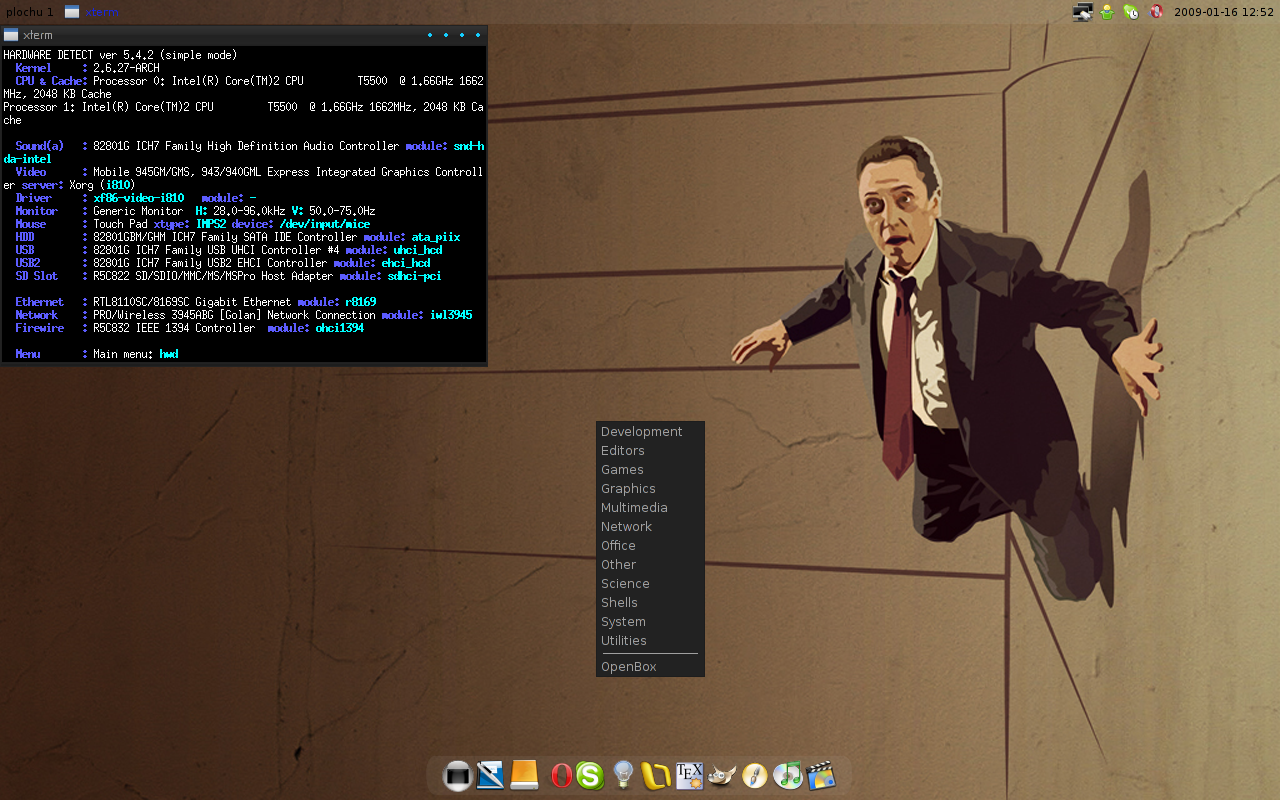The image size is (1280, 800).
Task: Click the xterm window title text
Action: coord(38,35)
